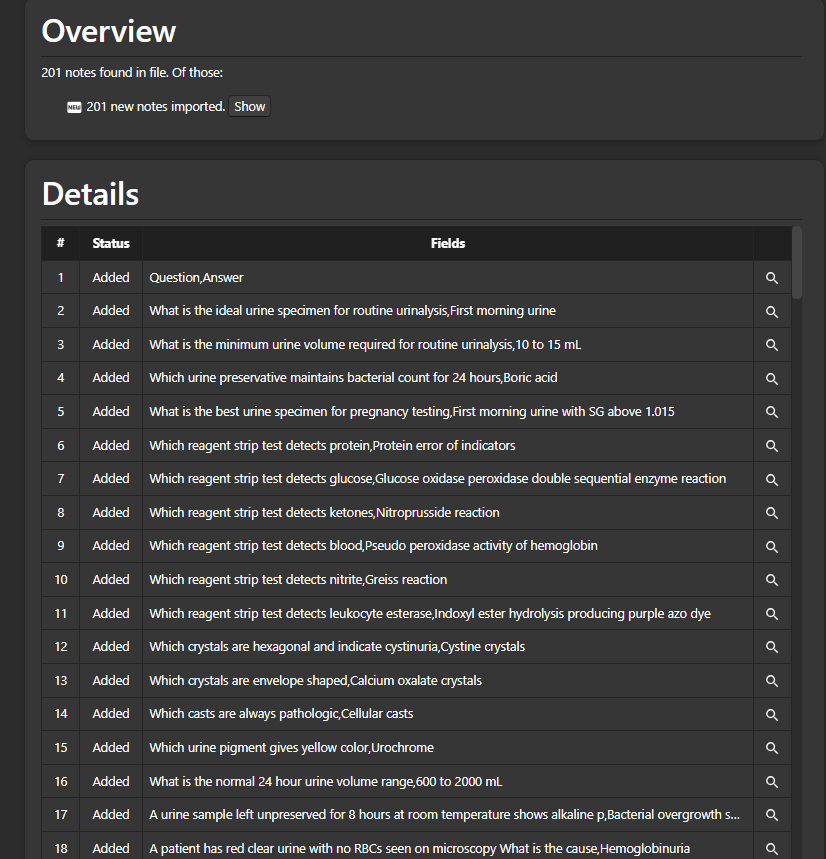Screen dimensions: 826x859
Task: Click the magnifier icon for row 1
Action: point(771,278)
